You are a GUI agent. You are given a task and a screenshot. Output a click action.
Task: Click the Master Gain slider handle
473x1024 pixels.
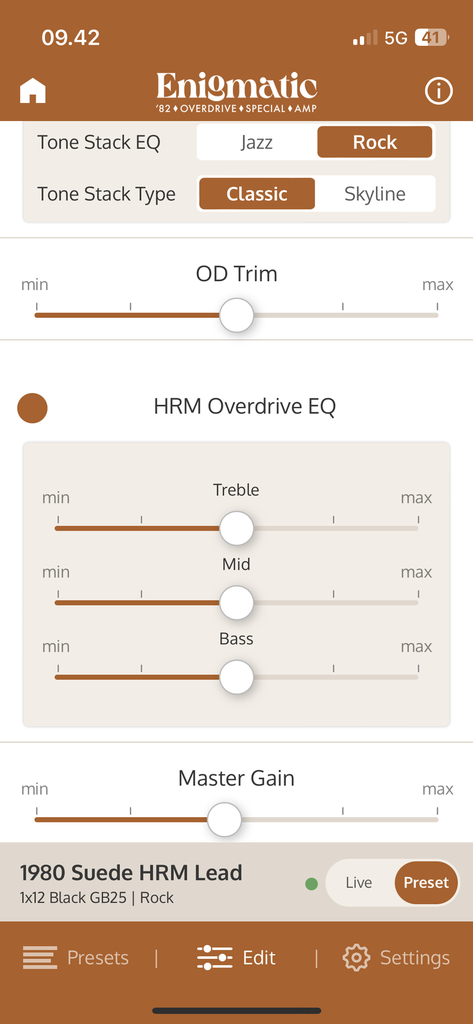[225, 819]
